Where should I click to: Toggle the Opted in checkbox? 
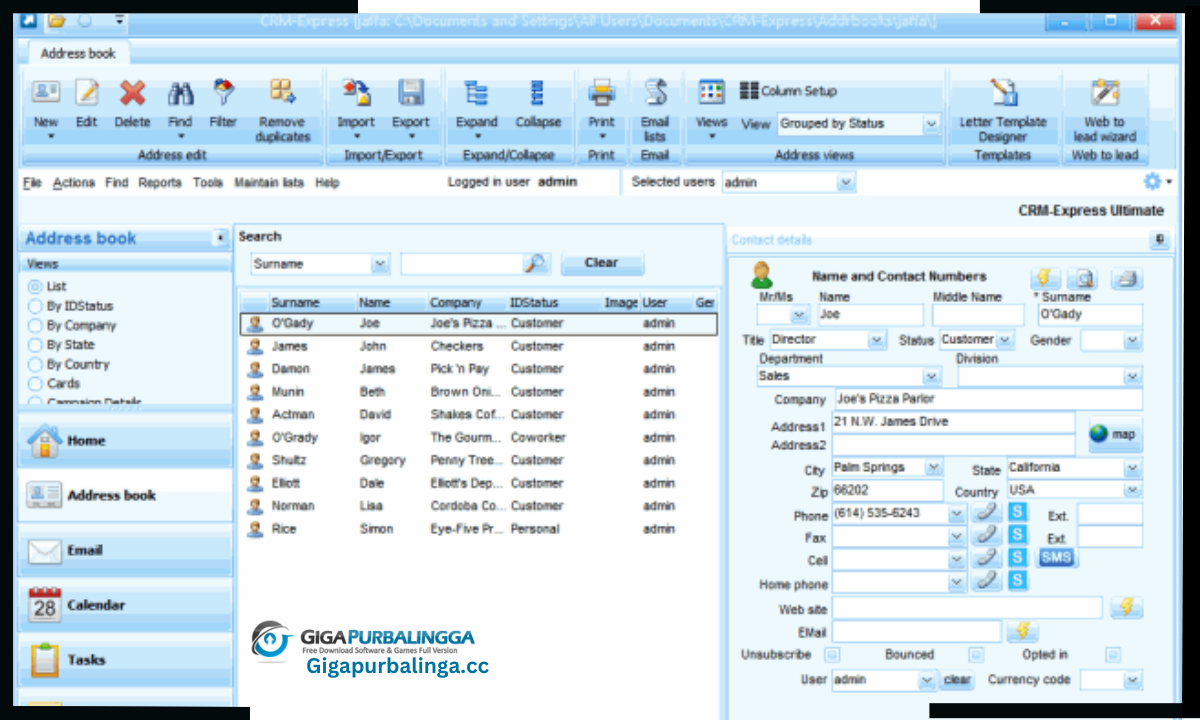pos(1113,655)
